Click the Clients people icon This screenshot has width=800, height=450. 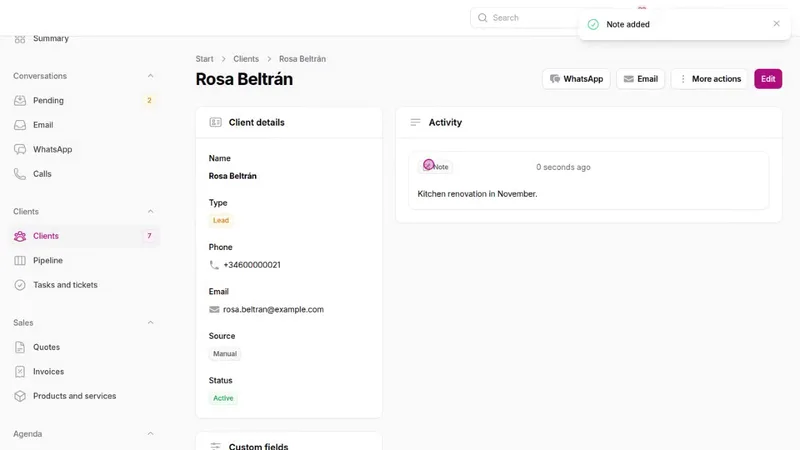point(20,236)
